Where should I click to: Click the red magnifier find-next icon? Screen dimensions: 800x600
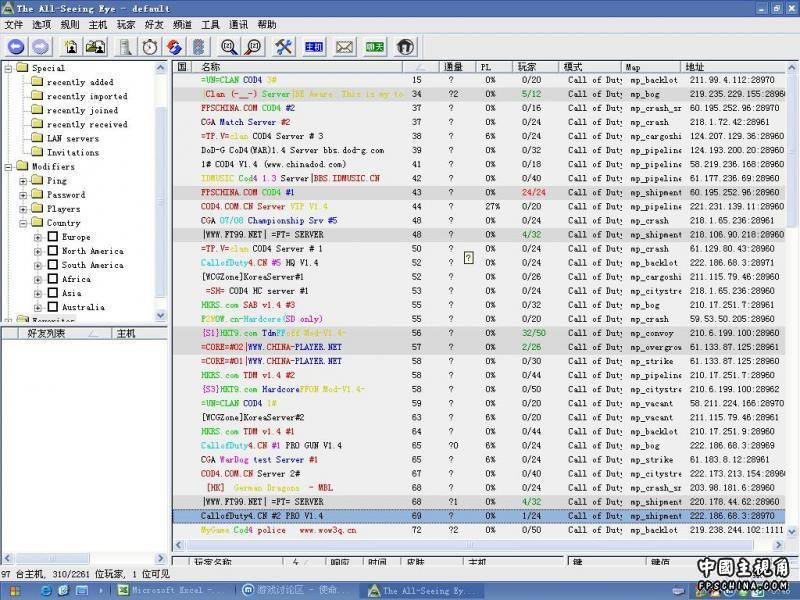[x=254, y=47]
